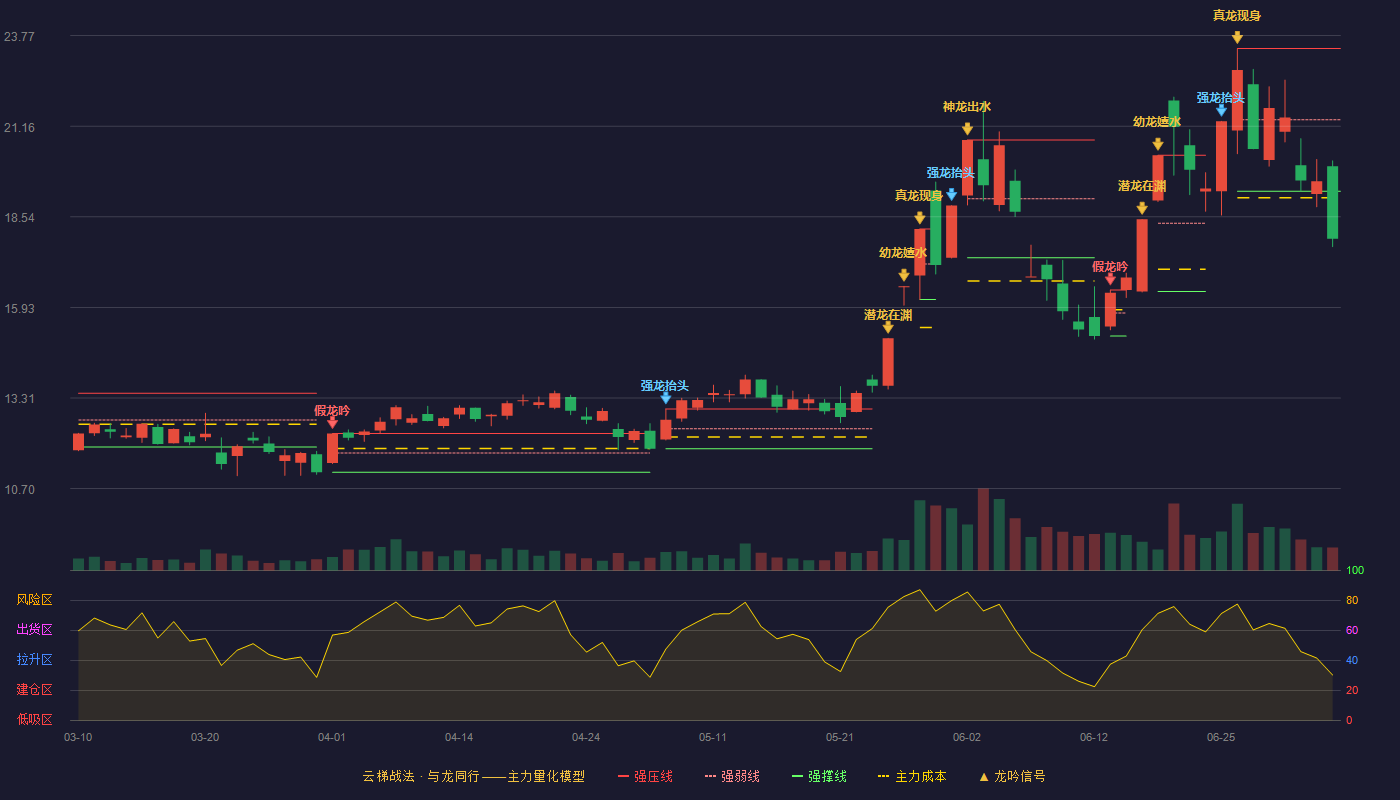This screenshot has height=800, width=1400.
Task: Hide the 龙吟信号 signal markers
Action: [x=1012, y=776]
